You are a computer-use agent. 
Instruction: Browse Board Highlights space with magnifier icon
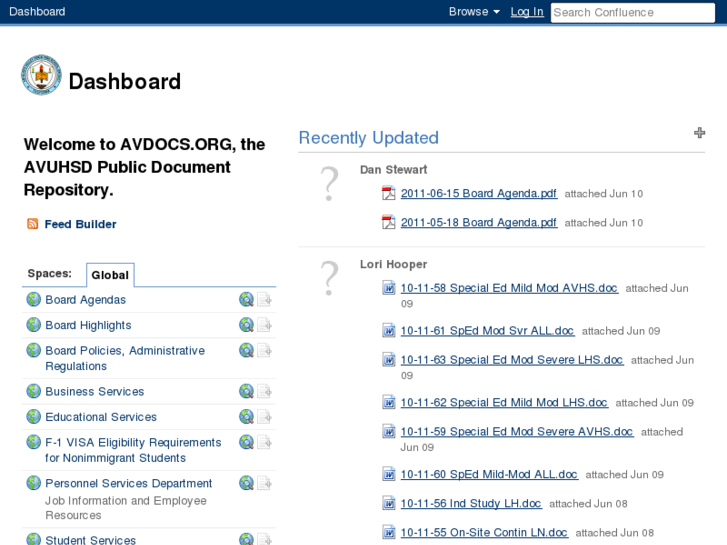tap(246, 325)
